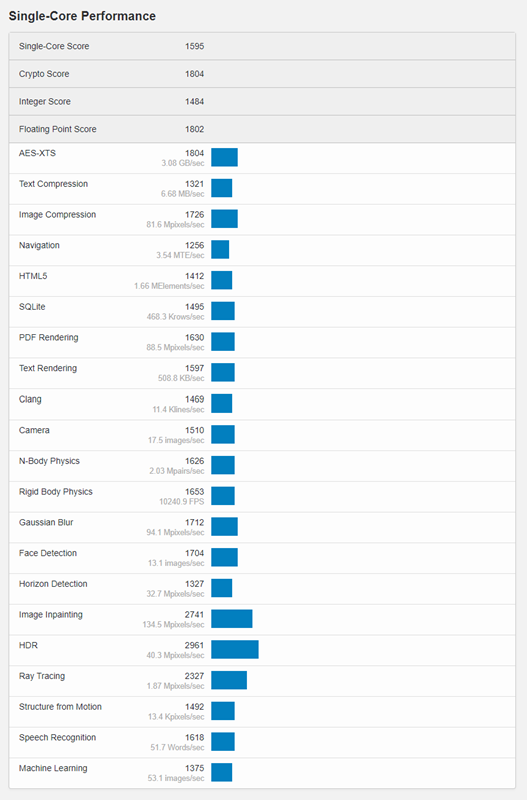Click the HDR score bar
The height and width of the screenshot is (800, 527).
[x=235, y=649]
